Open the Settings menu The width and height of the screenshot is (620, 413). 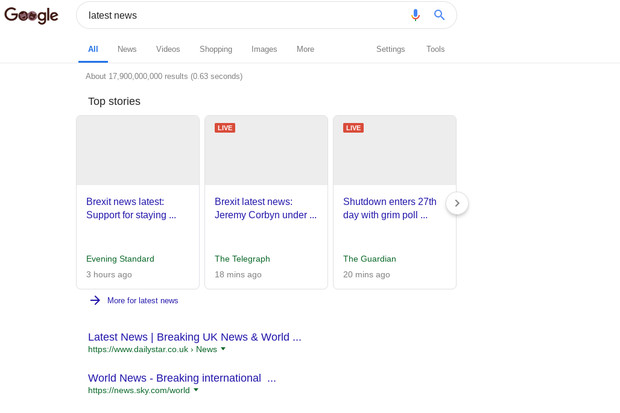coord(390,49)
